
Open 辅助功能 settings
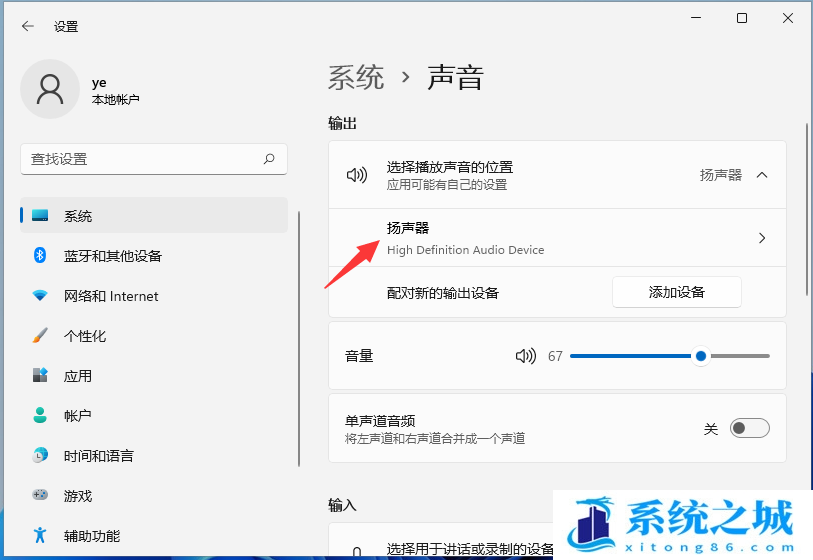(154, 536)
